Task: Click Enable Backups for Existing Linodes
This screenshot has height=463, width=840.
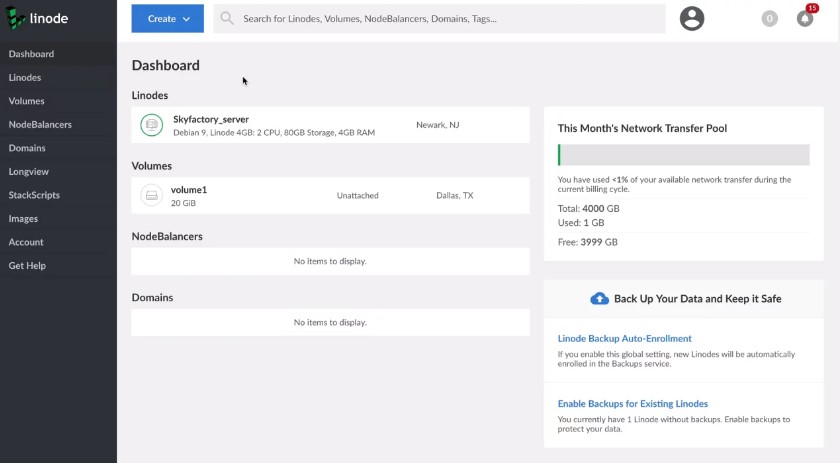Action: pos(633,404)
